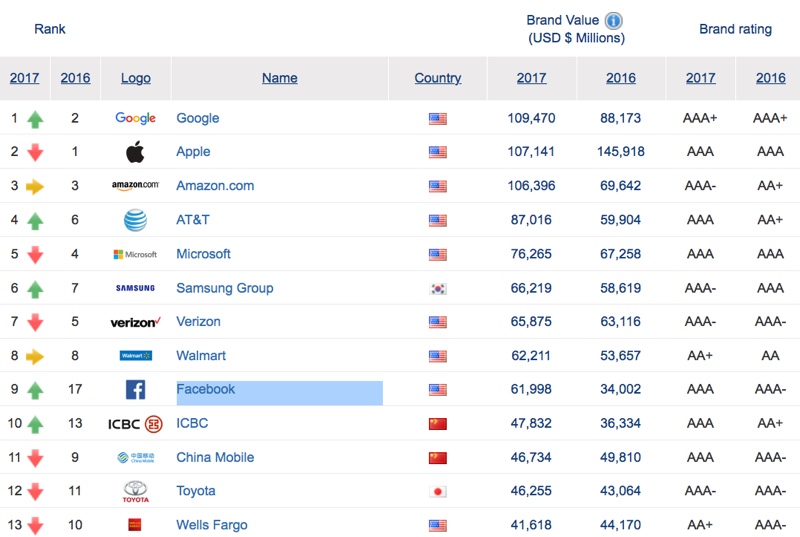Open the Wells Fargo brand link

coord(212,525)
